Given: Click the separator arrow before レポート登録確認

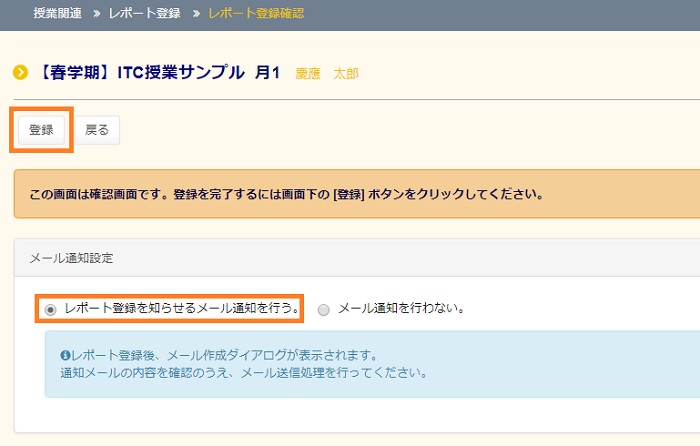Looking at the screenshot, I should [x=194, y=14].
